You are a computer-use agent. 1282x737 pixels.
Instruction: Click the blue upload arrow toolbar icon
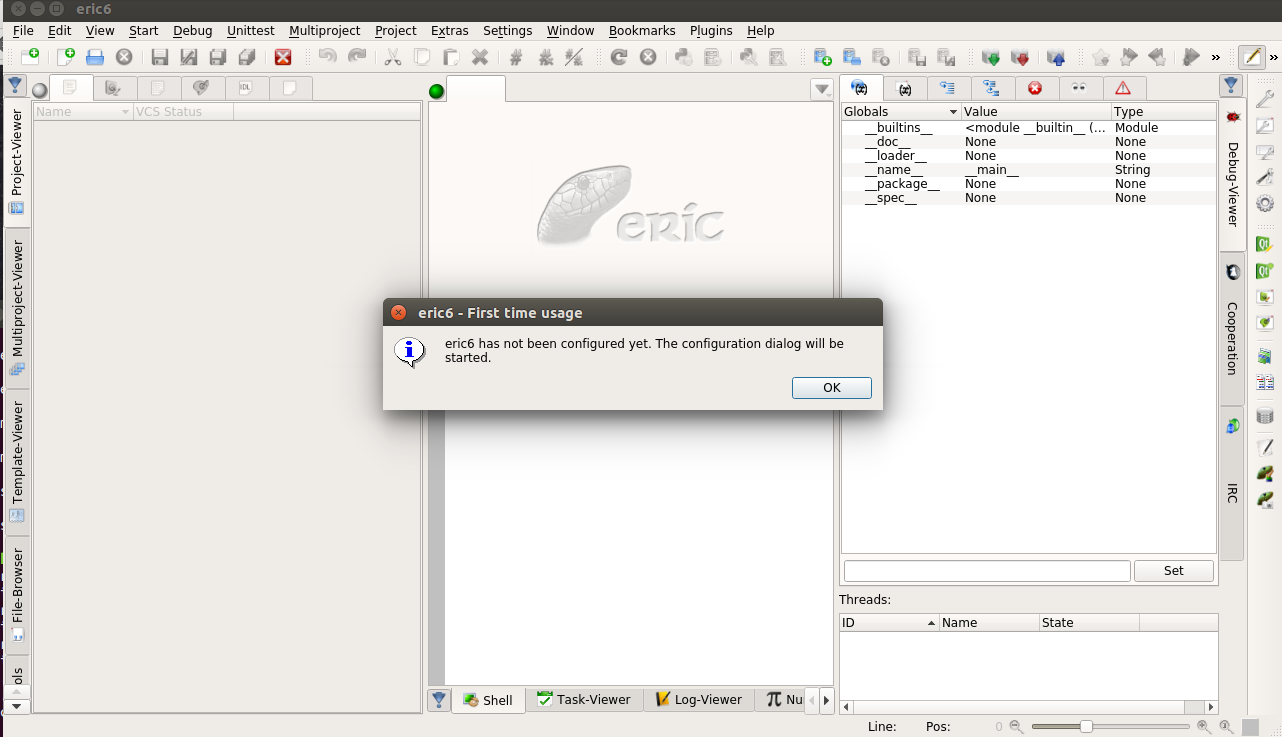pyautogui.click(x=1056, y=57)
